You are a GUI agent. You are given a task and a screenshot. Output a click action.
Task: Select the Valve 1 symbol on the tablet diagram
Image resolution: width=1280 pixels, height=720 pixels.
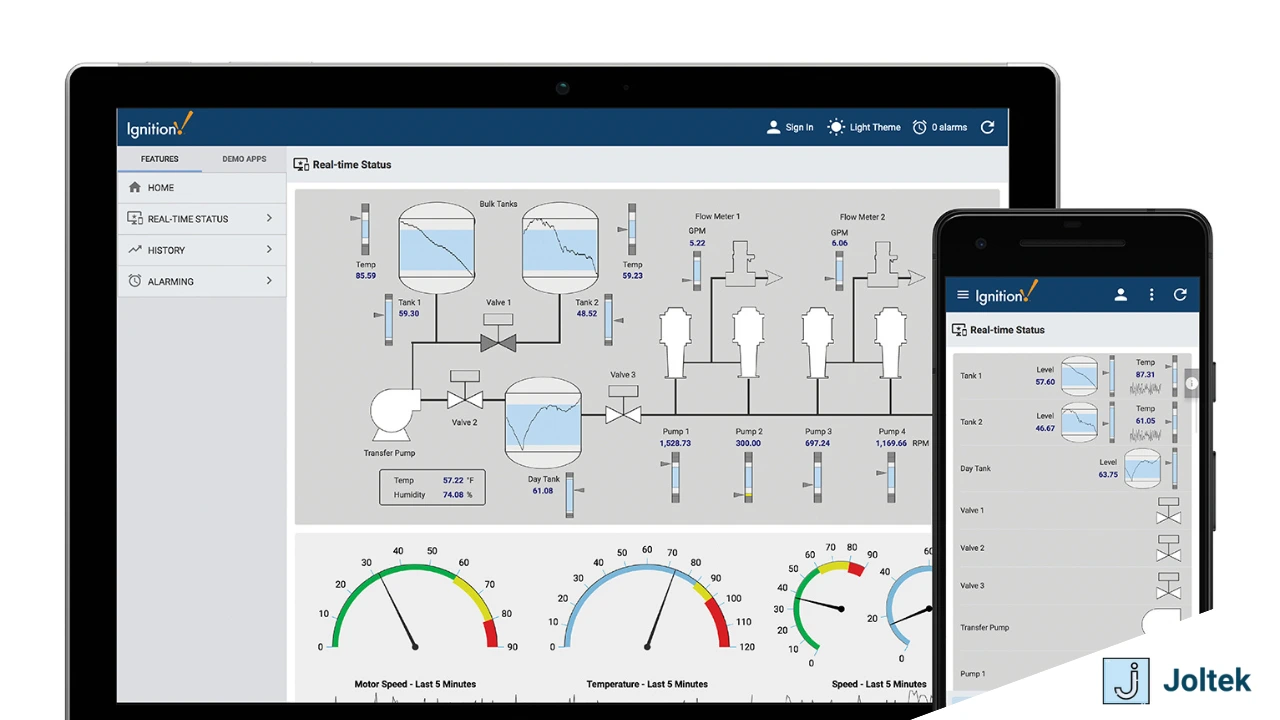point(497,334)
